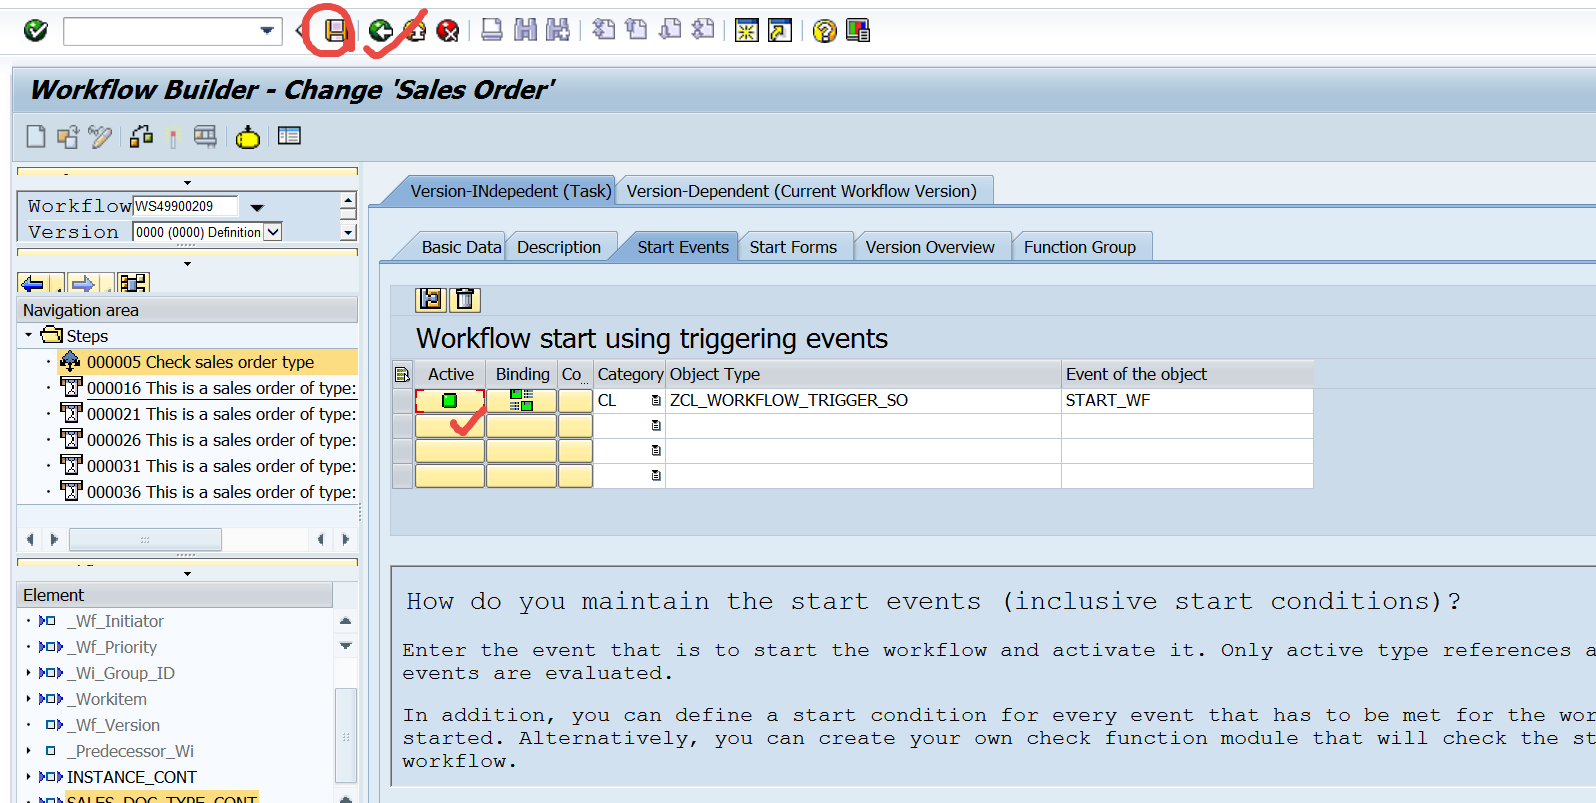The height and width of the screenshot is (803, 1596).
Task: Go to Previous Page icon
Action: 637,30
